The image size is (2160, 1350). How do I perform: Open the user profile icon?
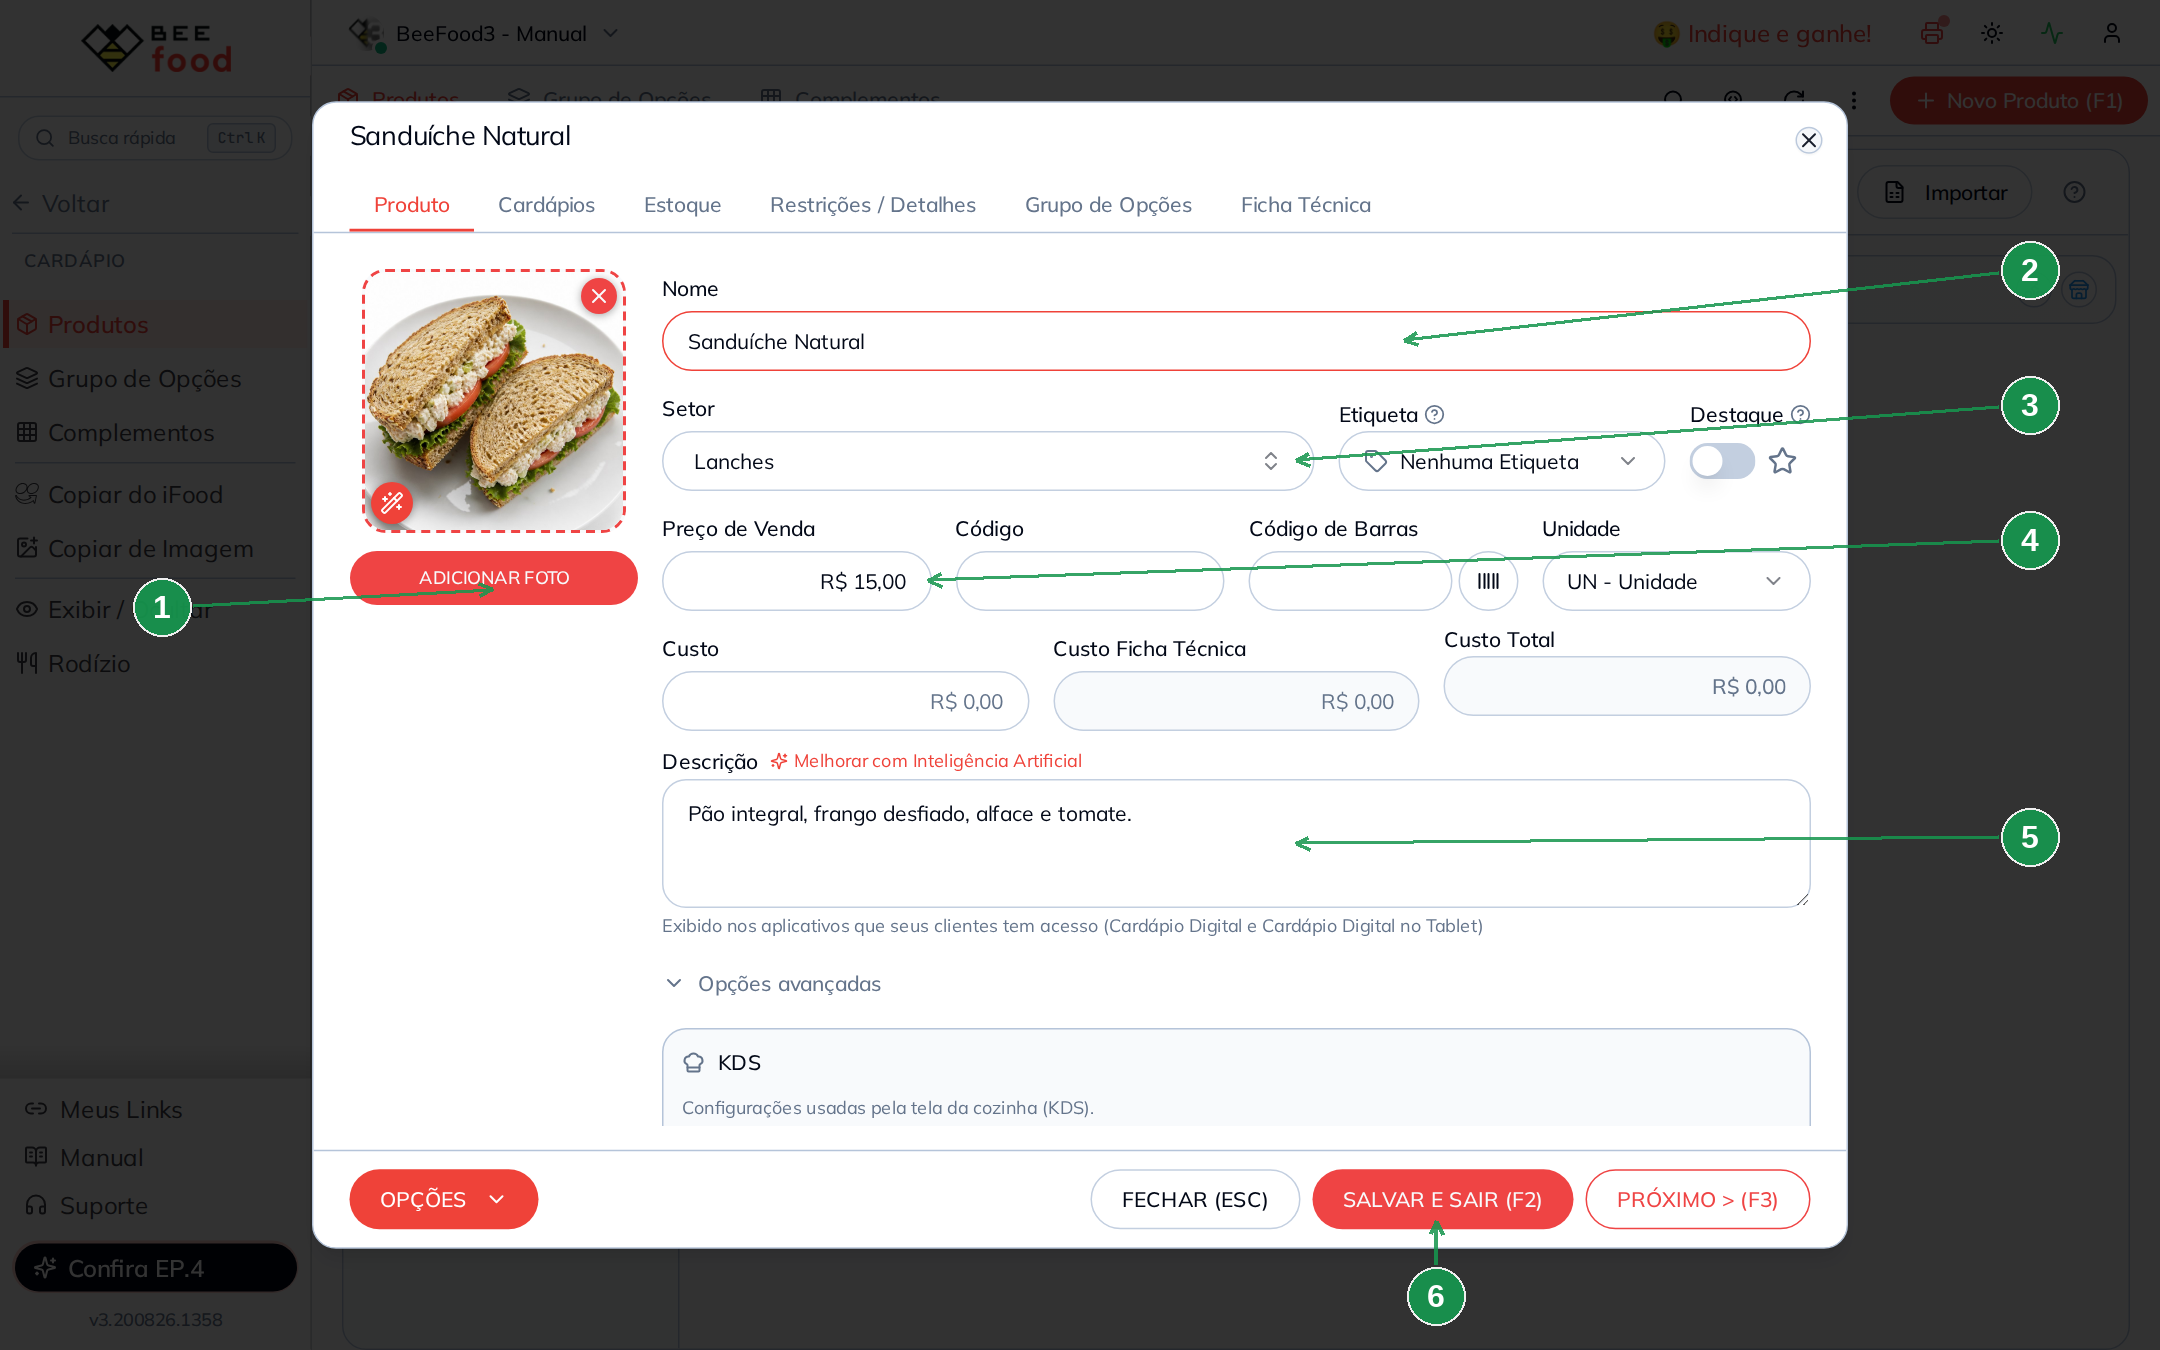click(x=2112, y=33)
